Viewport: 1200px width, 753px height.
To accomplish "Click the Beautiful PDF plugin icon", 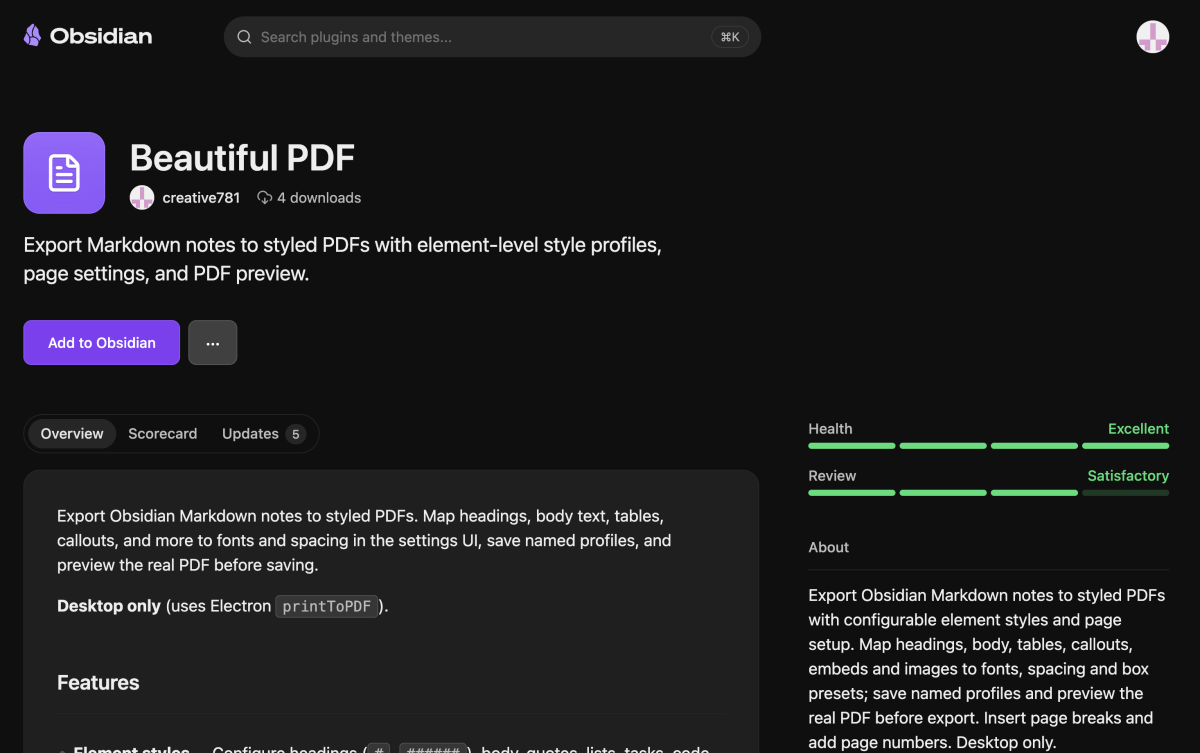I will click(x=64, y=173).
